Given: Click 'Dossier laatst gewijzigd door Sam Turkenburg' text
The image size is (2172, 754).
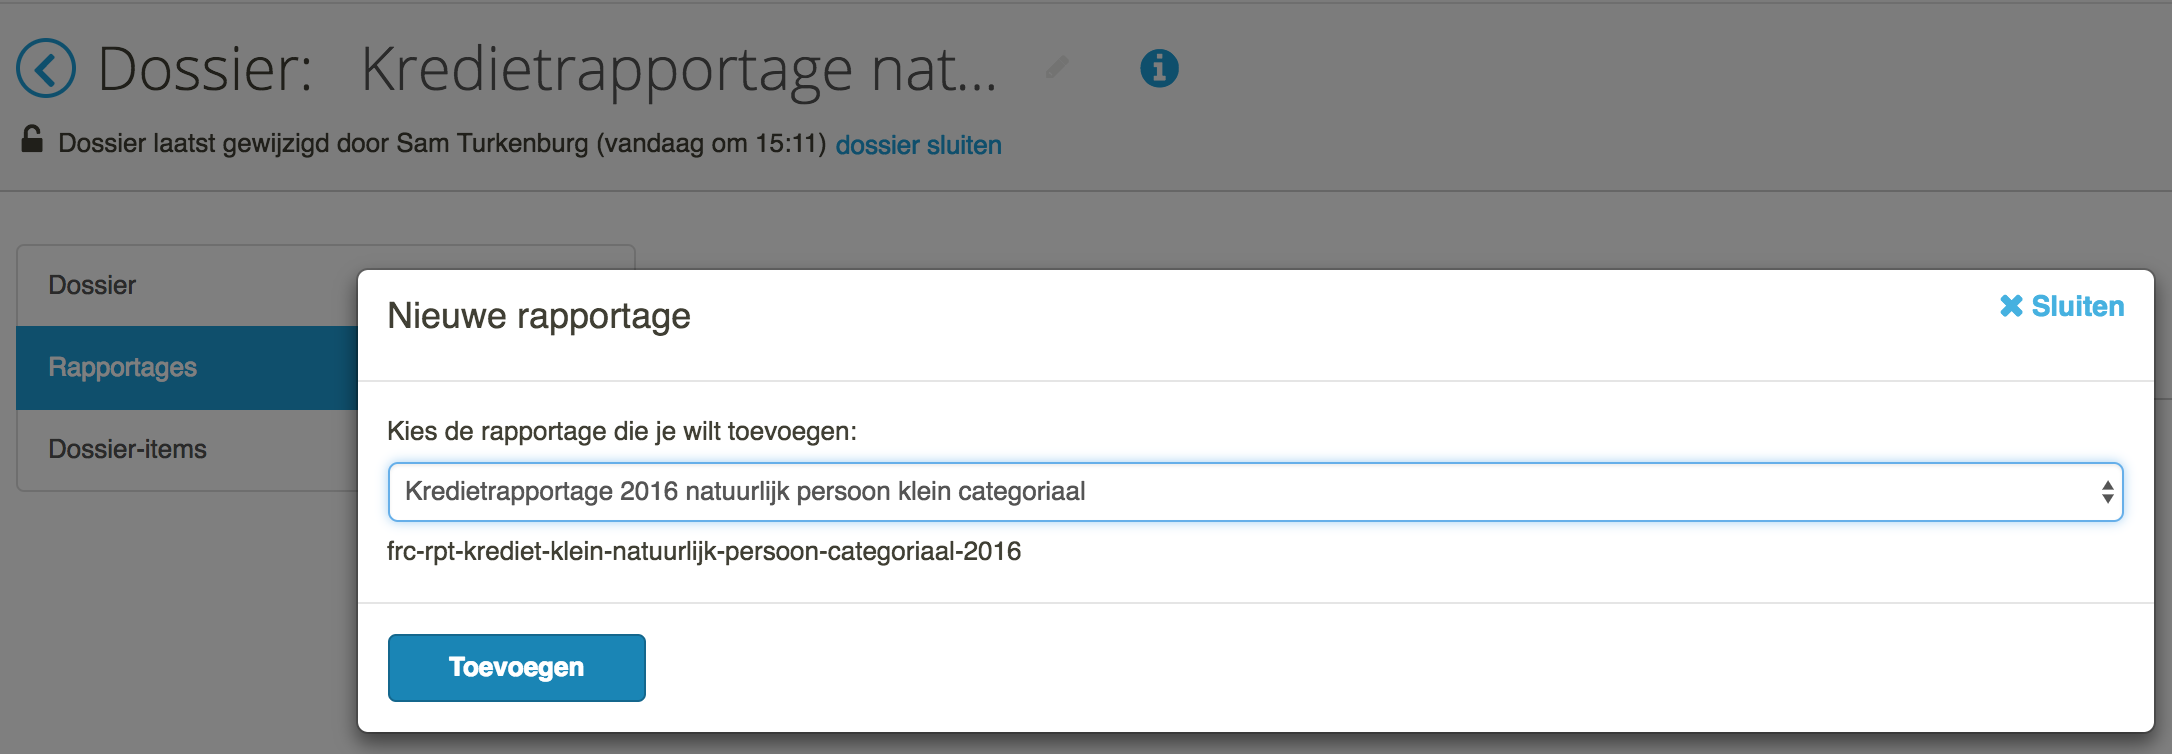Looking at the screenshot, I should point(442,144).
